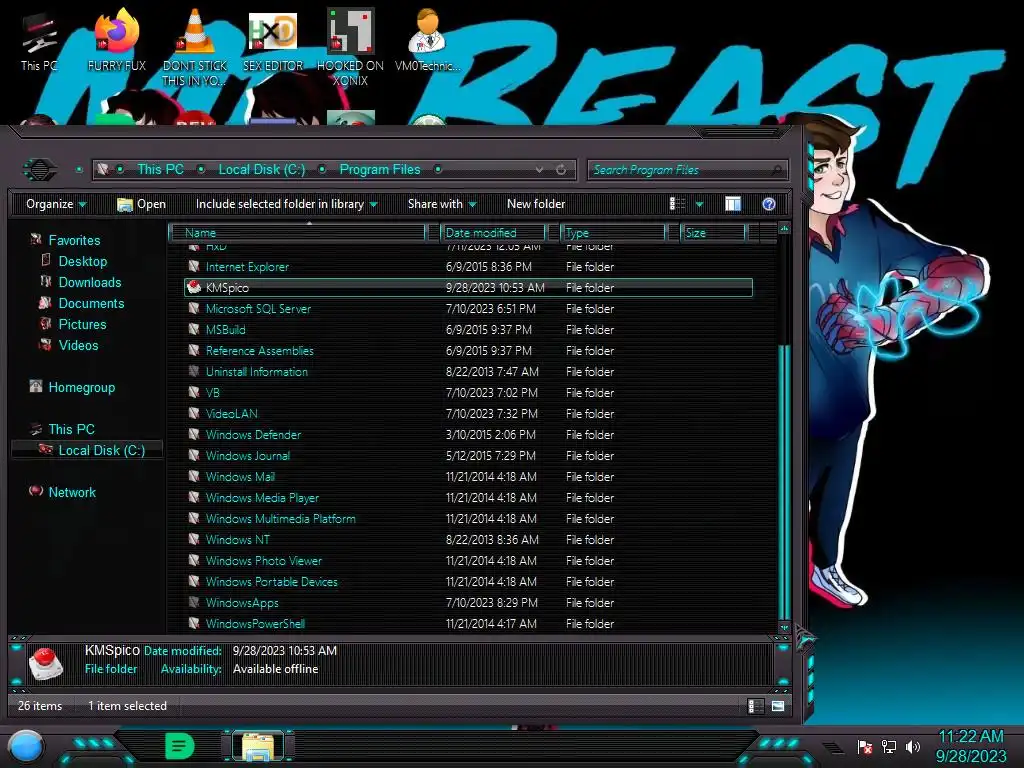Open the view options dropdown arrow

point(699,204)
